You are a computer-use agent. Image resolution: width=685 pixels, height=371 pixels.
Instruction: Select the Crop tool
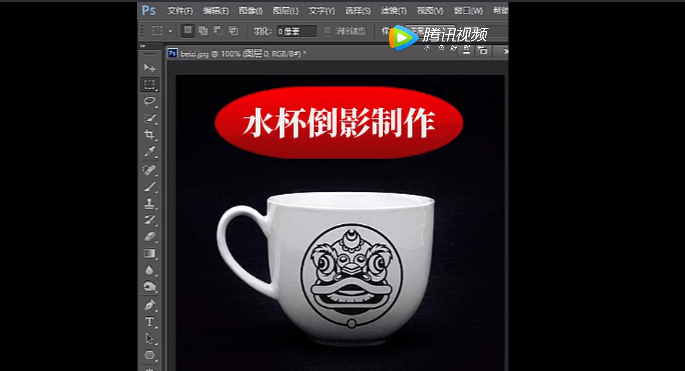[149, 135]
